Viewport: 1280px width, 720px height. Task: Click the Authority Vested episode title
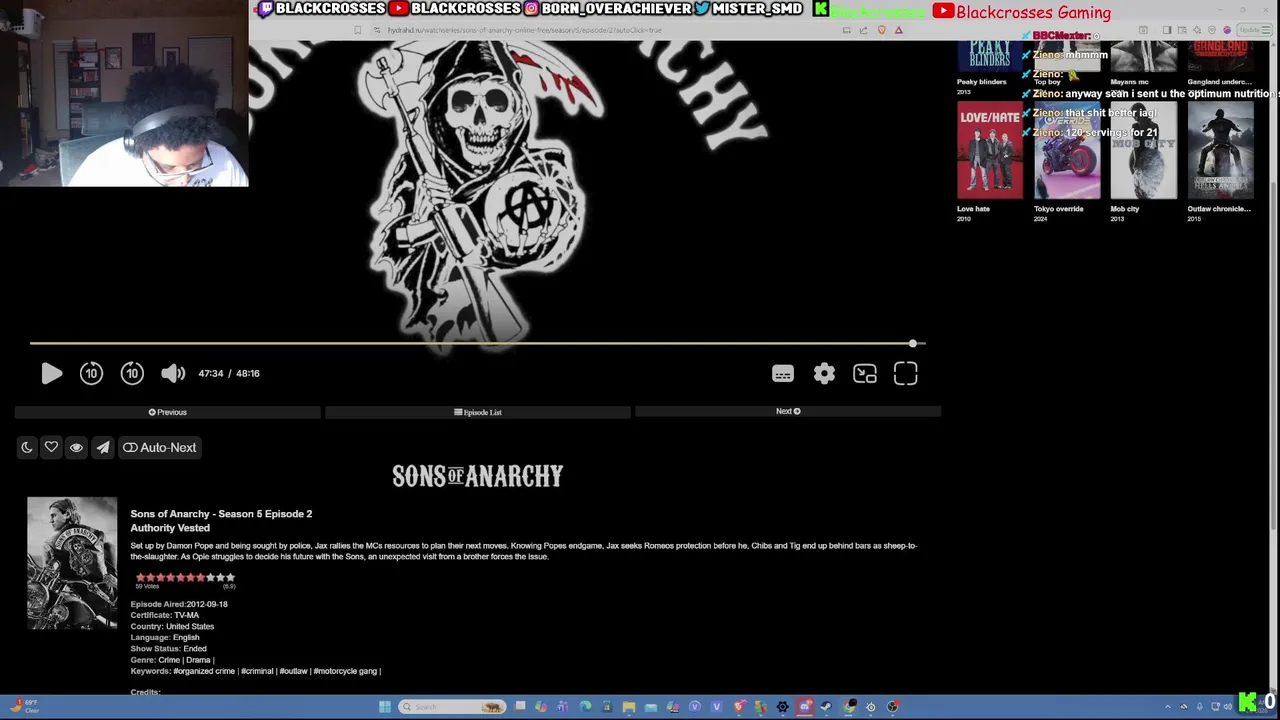point(170,528)
